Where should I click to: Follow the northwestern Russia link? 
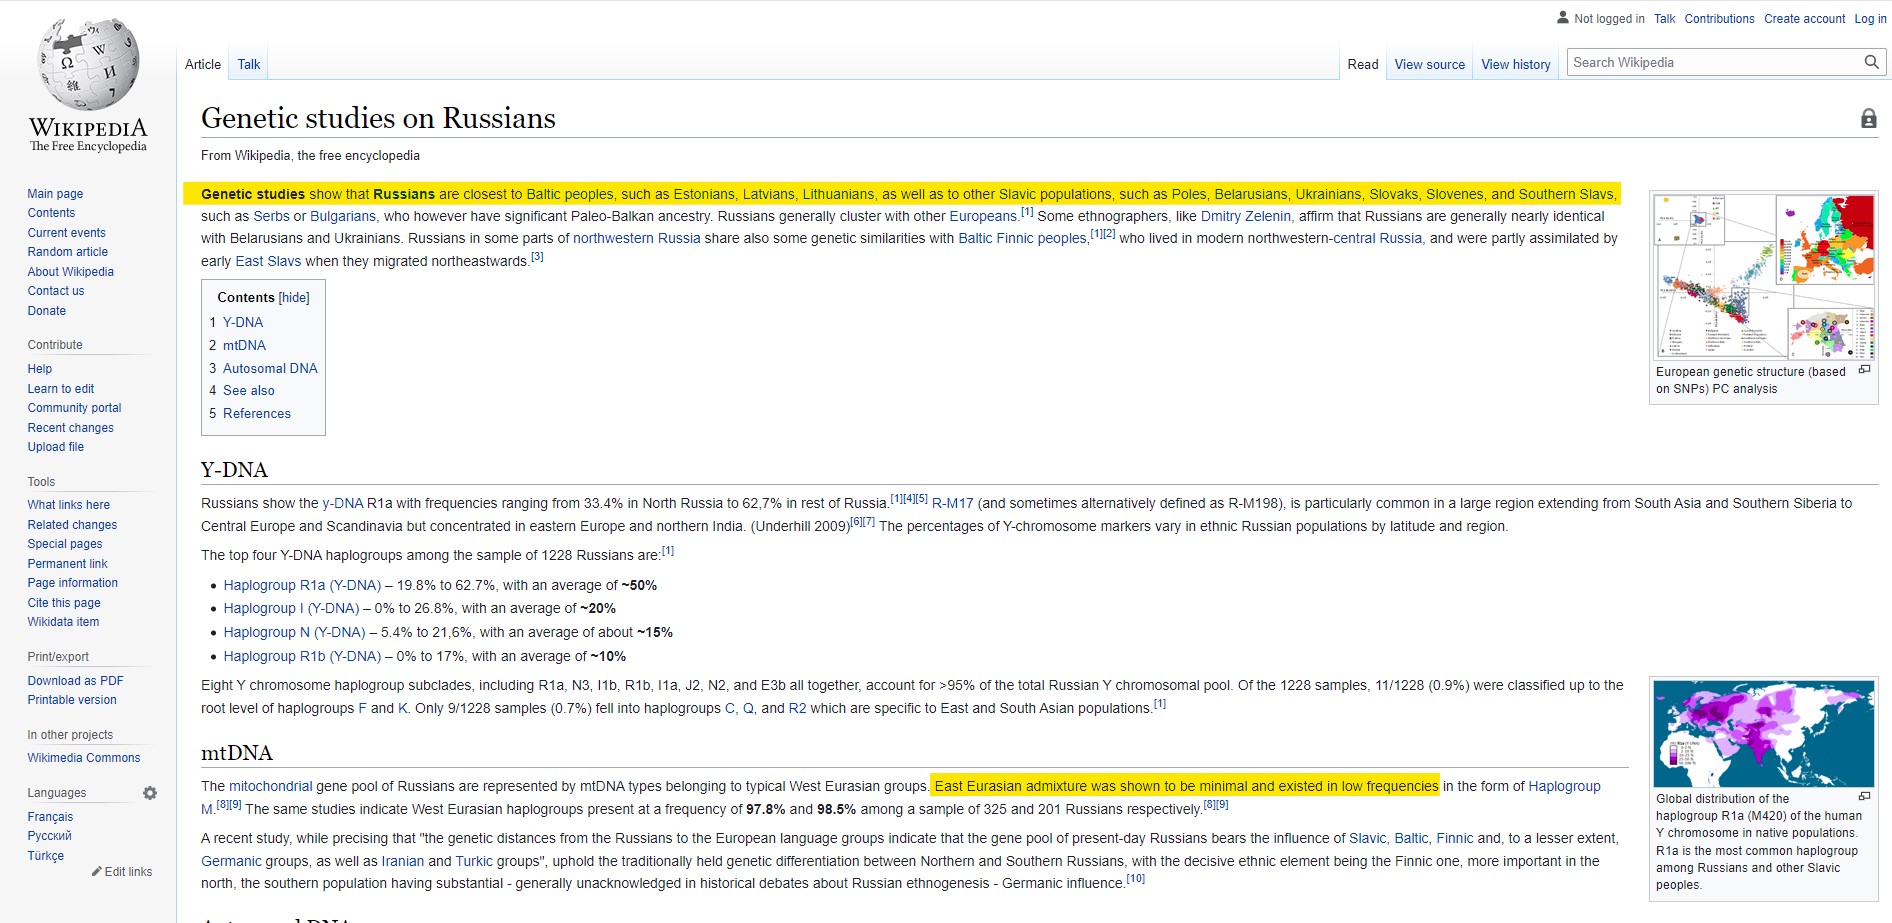click(637, 239)
